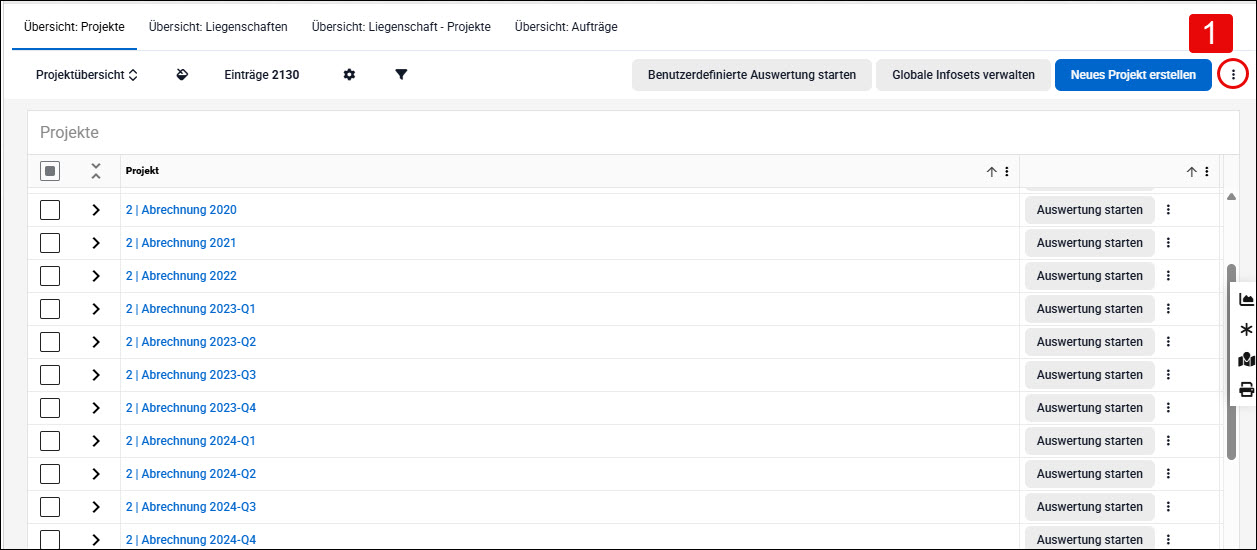Open actions column header options menu

click(x=1207, y=171)
